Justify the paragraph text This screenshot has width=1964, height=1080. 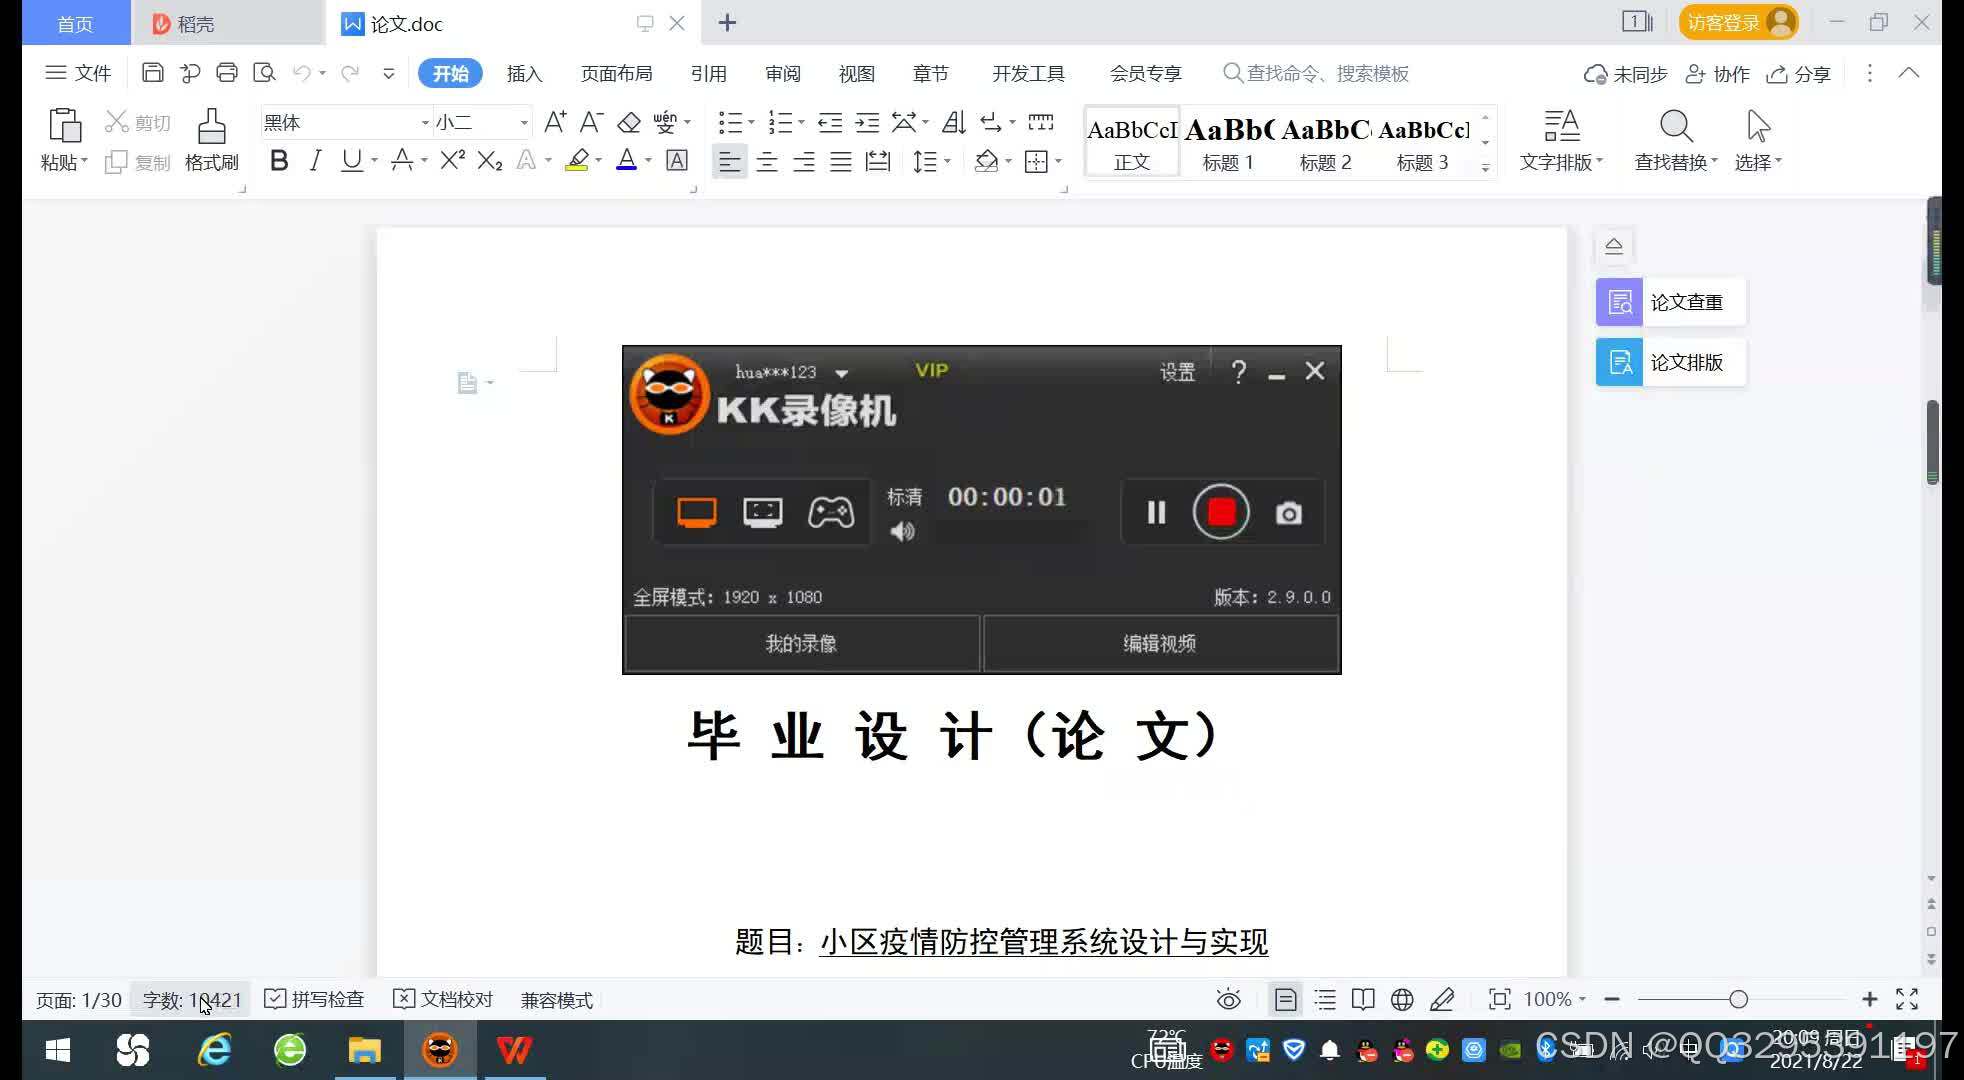click(841, 161)
